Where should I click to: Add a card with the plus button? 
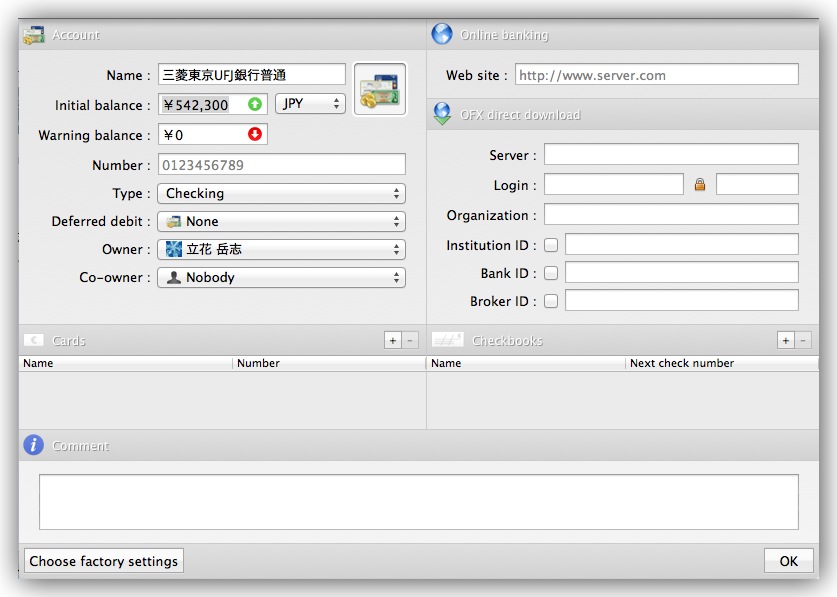[393, 341]
